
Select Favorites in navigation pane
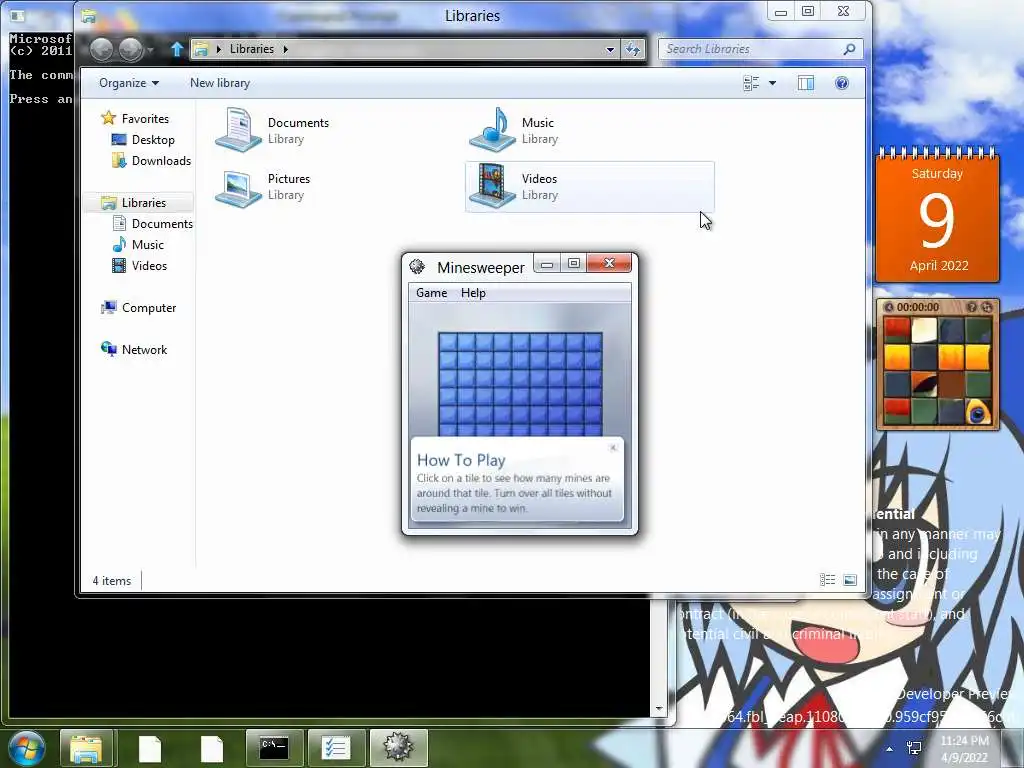tap(145, 119)
